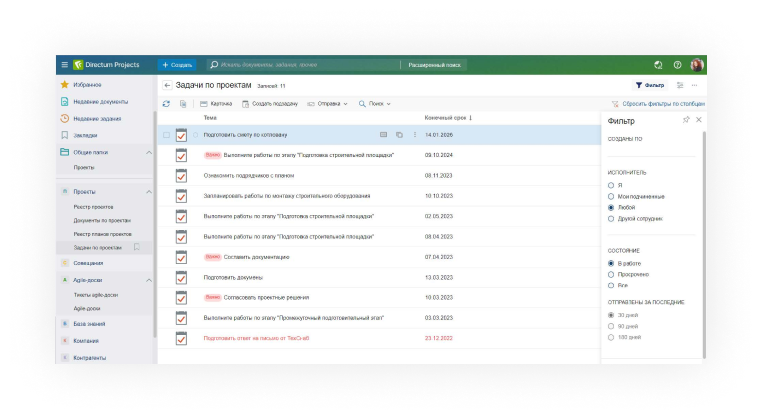Open the Поиск dropdown in toolbar
This screenshot has width=762, height=419.
pyautogui.click(x=374, y=103)
